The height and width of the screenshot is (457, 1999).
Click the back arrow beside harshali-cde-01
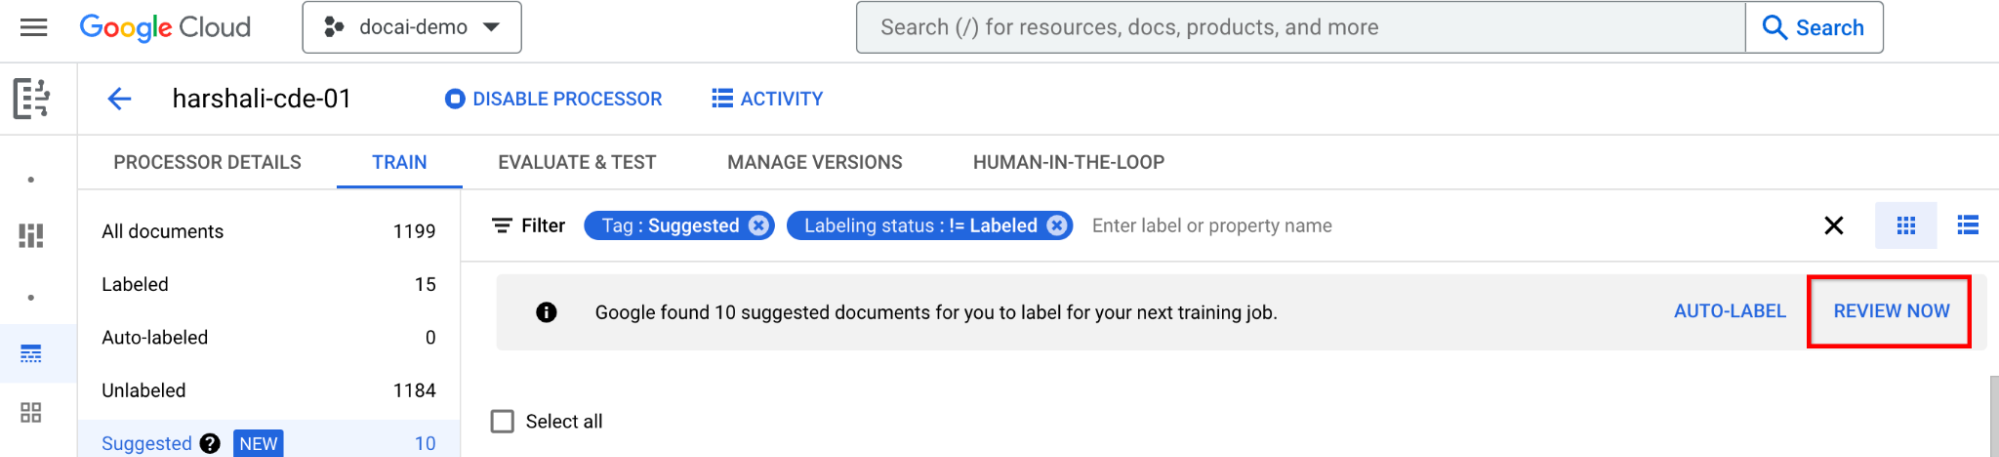[x=120, y=98]
